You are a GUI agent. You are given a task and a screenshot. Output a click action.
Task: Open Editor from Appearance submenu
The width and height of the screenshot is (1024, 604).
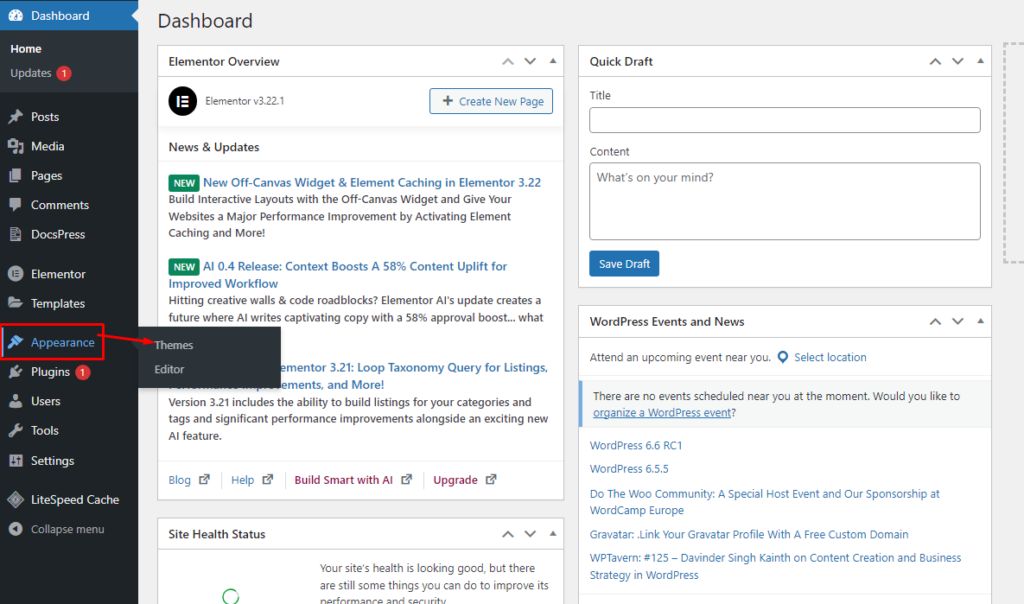pos(169,370)
